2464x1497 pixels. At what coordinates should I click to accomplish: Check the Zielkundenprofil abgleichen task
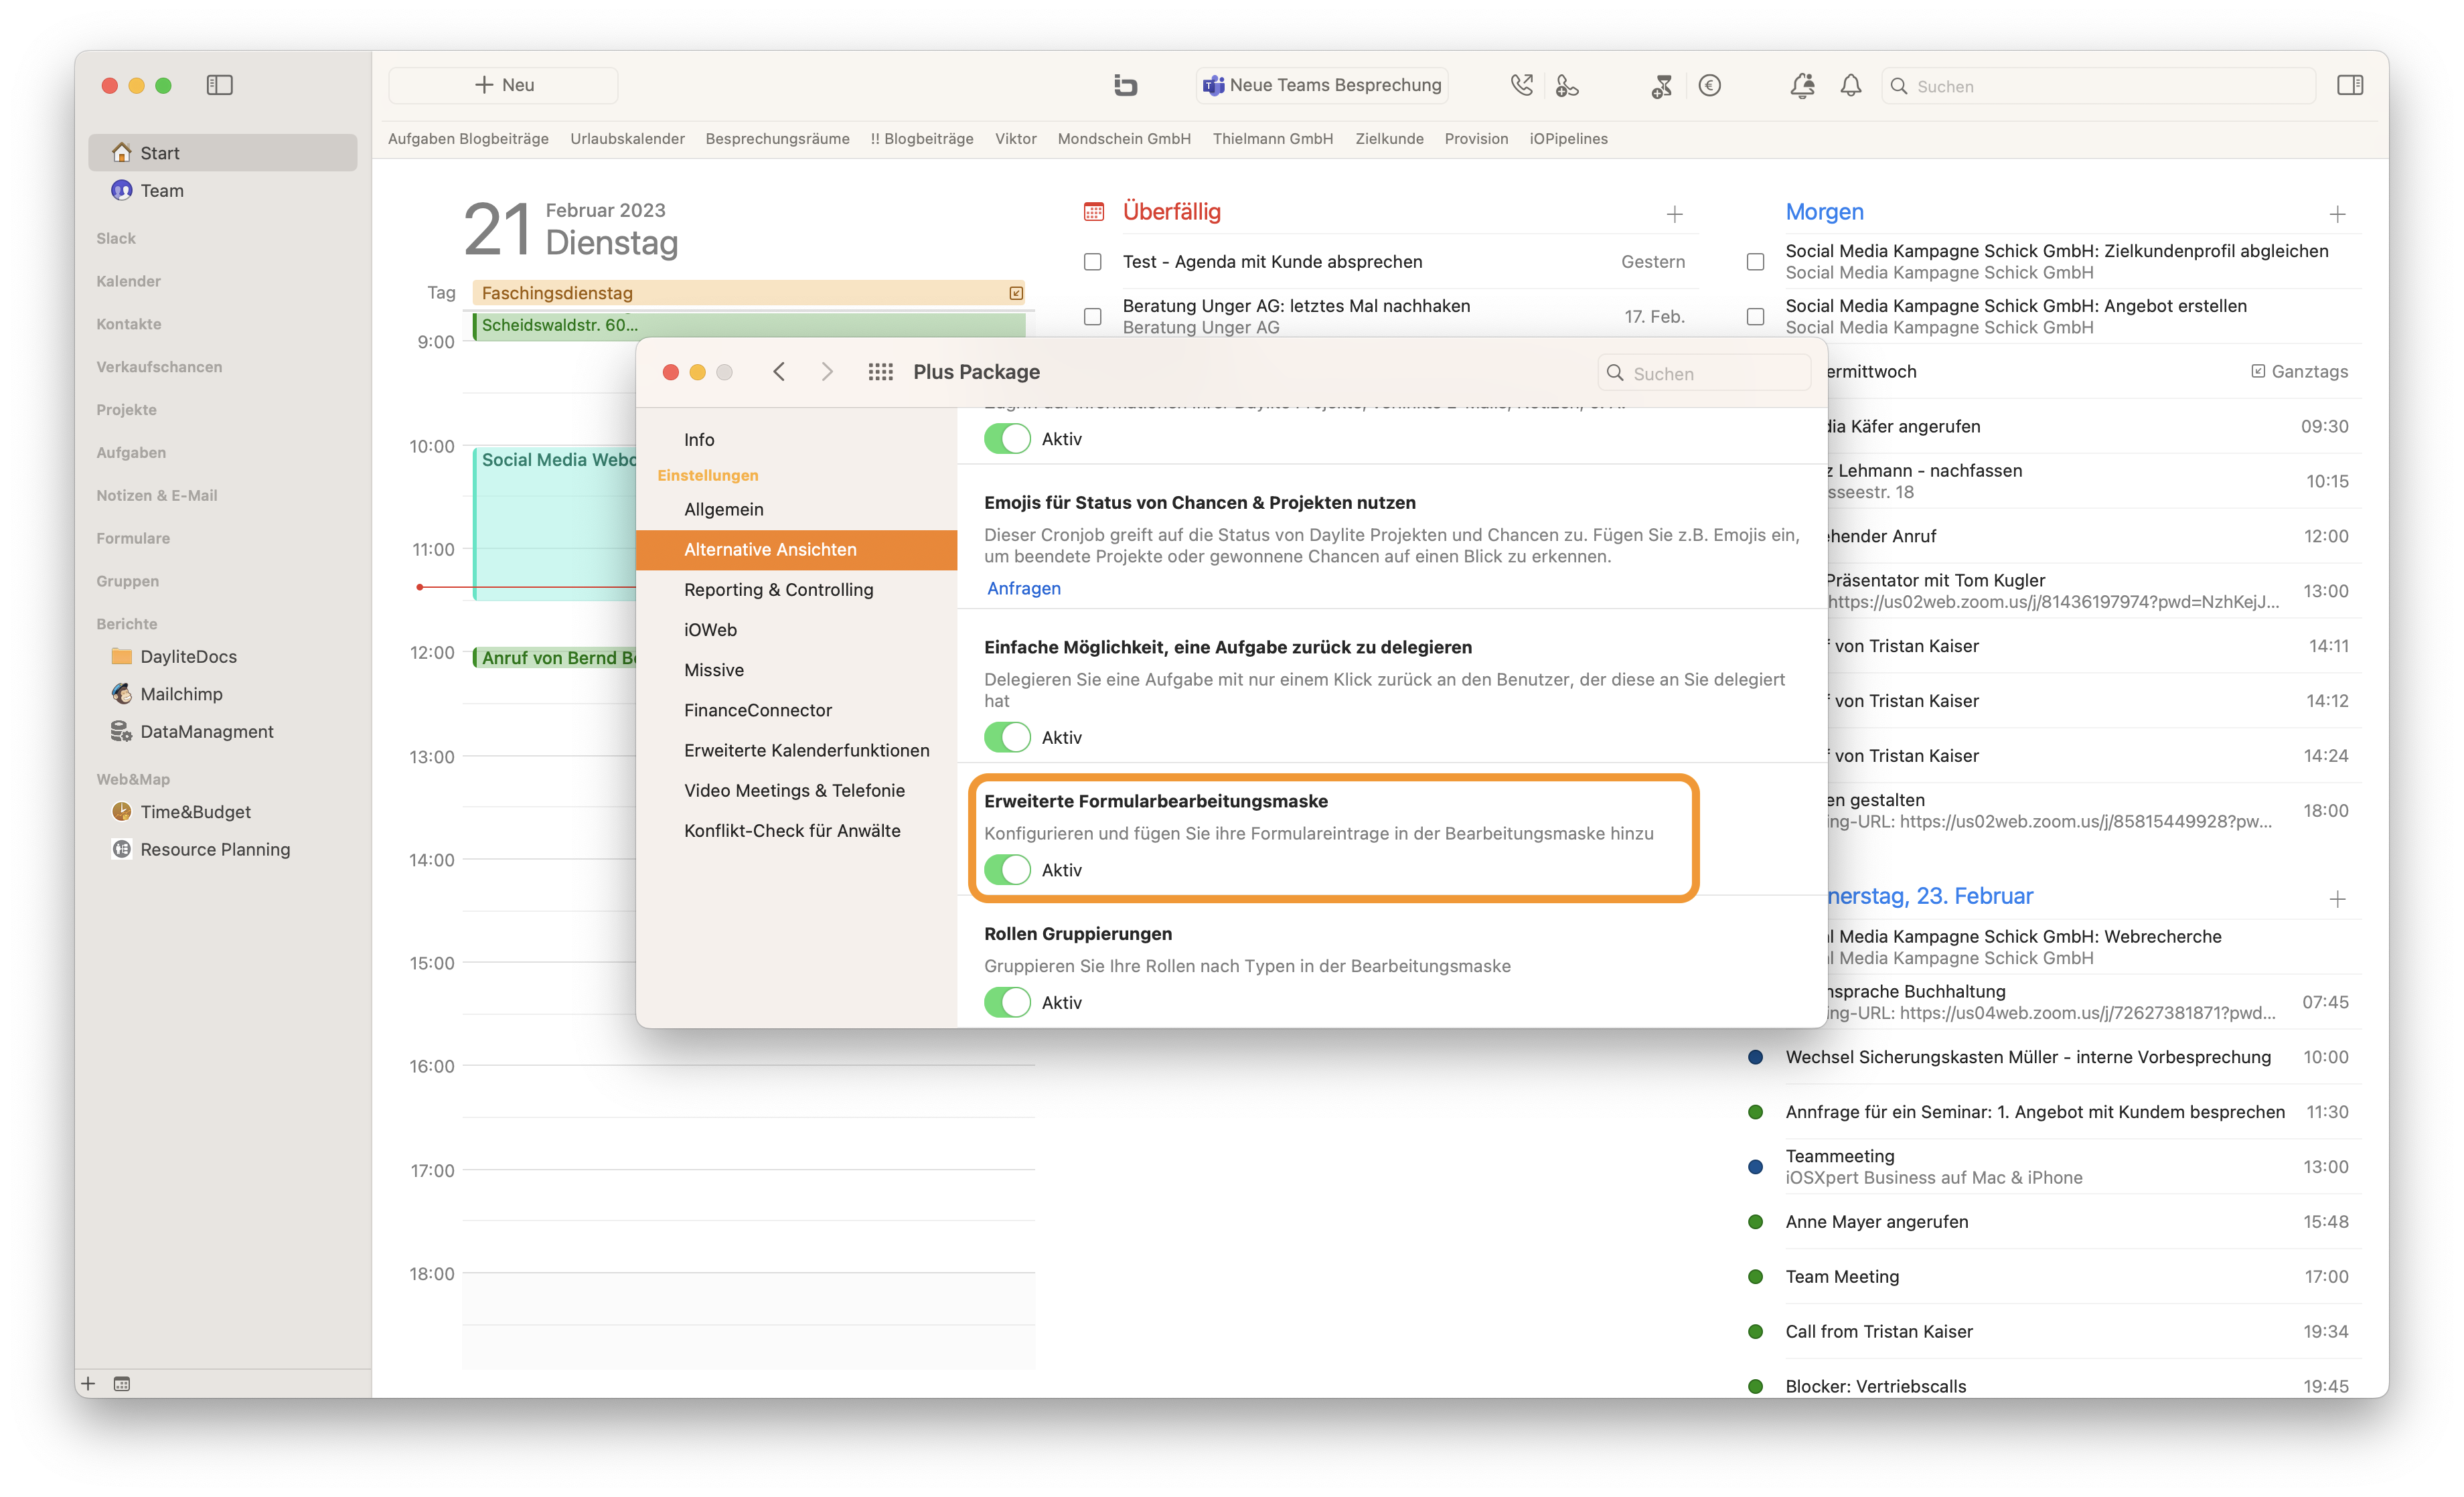coord(1755,261)
